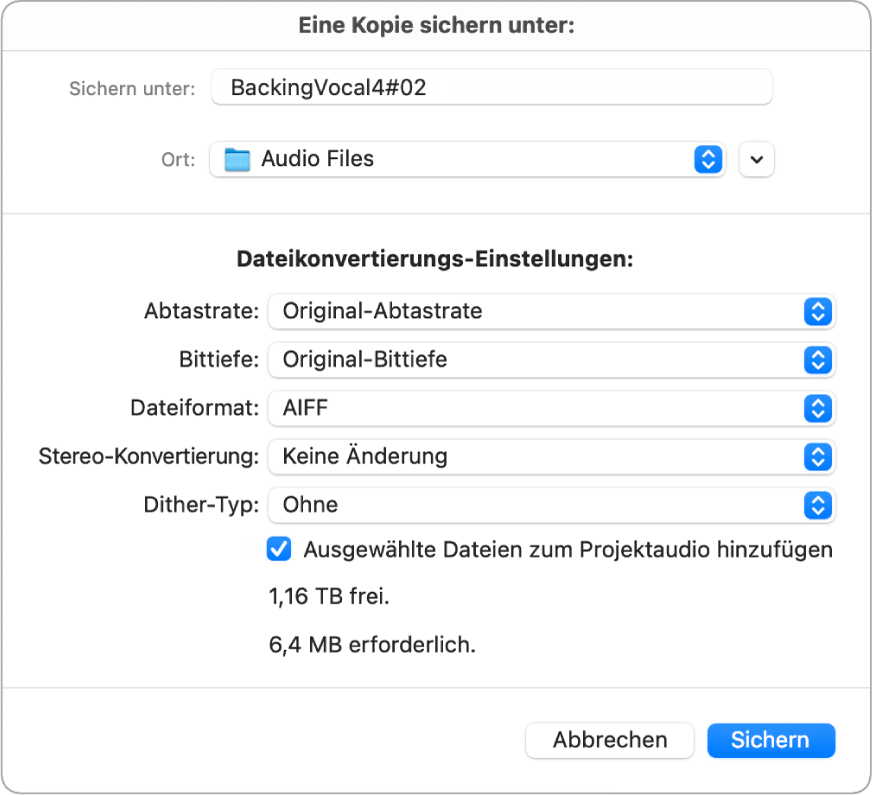Click the Abtastrate double-arrow chevron icon
This screenshot has height=795, width=872.
[x=820, y=311]
